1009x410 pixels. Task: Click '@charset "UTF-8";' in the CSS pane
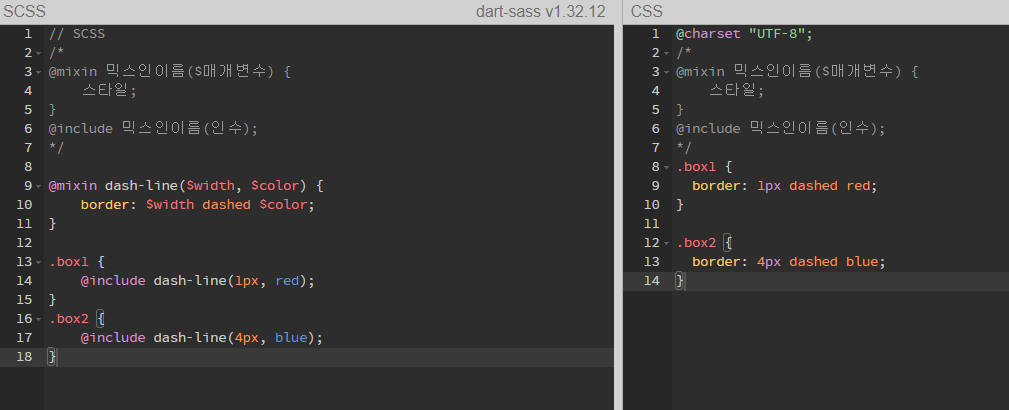tap(745, 33)
